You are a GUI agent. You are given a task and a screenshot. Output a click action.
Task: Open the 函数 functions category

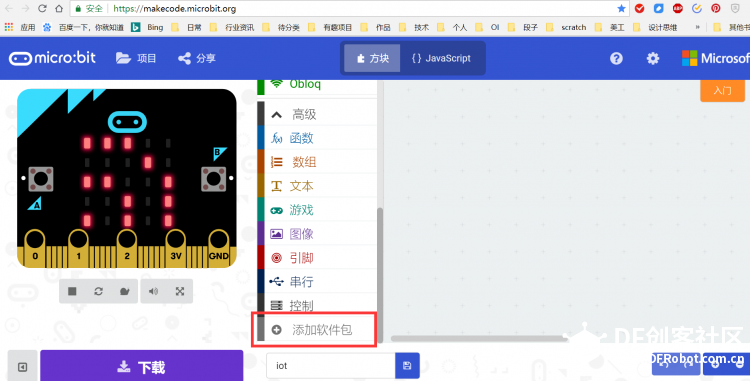317,138
